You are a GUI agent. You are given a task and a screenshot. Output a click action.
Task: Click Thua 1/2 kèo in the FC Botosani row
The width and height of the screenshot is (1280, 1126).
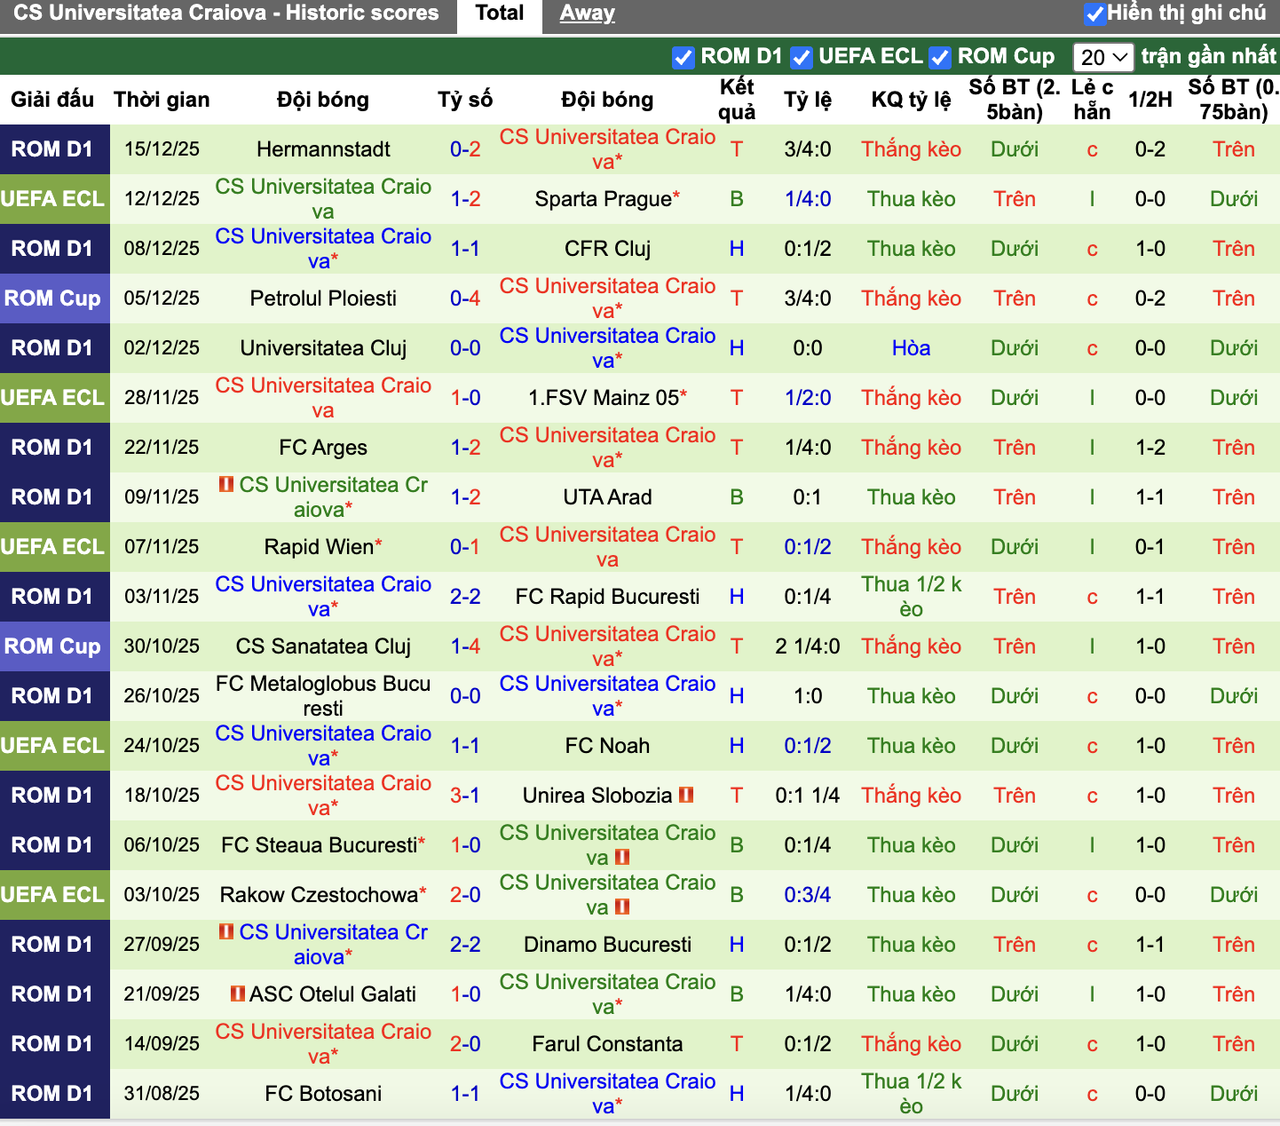(911, 1094)
